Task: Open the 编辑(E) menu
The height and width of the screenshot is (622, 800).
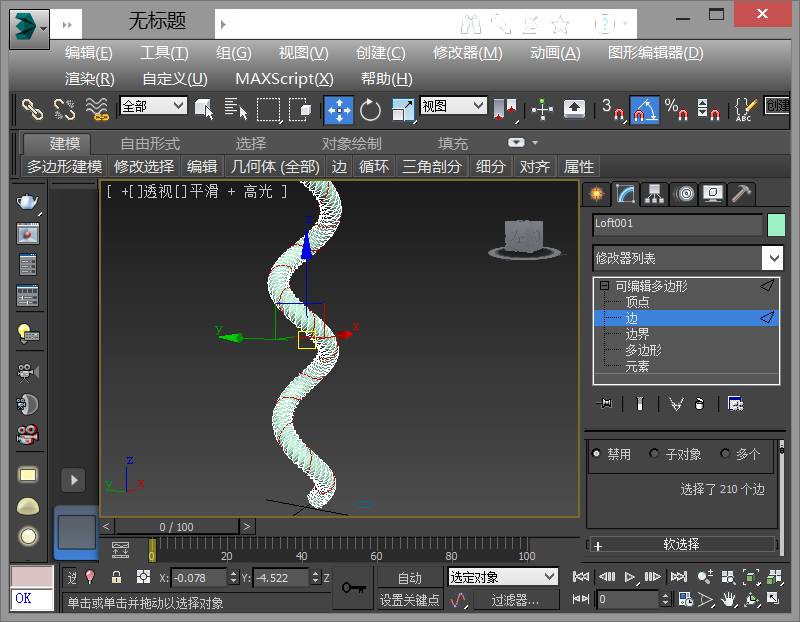Action: [x=89, y=53]
